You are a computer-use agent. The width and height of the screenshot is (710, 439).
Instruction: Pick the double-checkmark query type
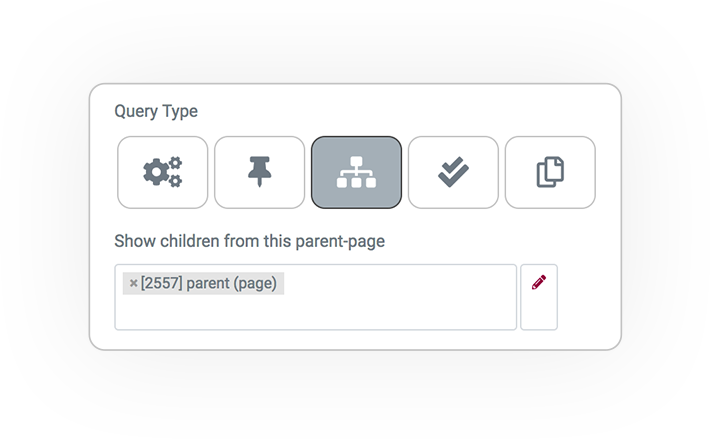point(453,172)
